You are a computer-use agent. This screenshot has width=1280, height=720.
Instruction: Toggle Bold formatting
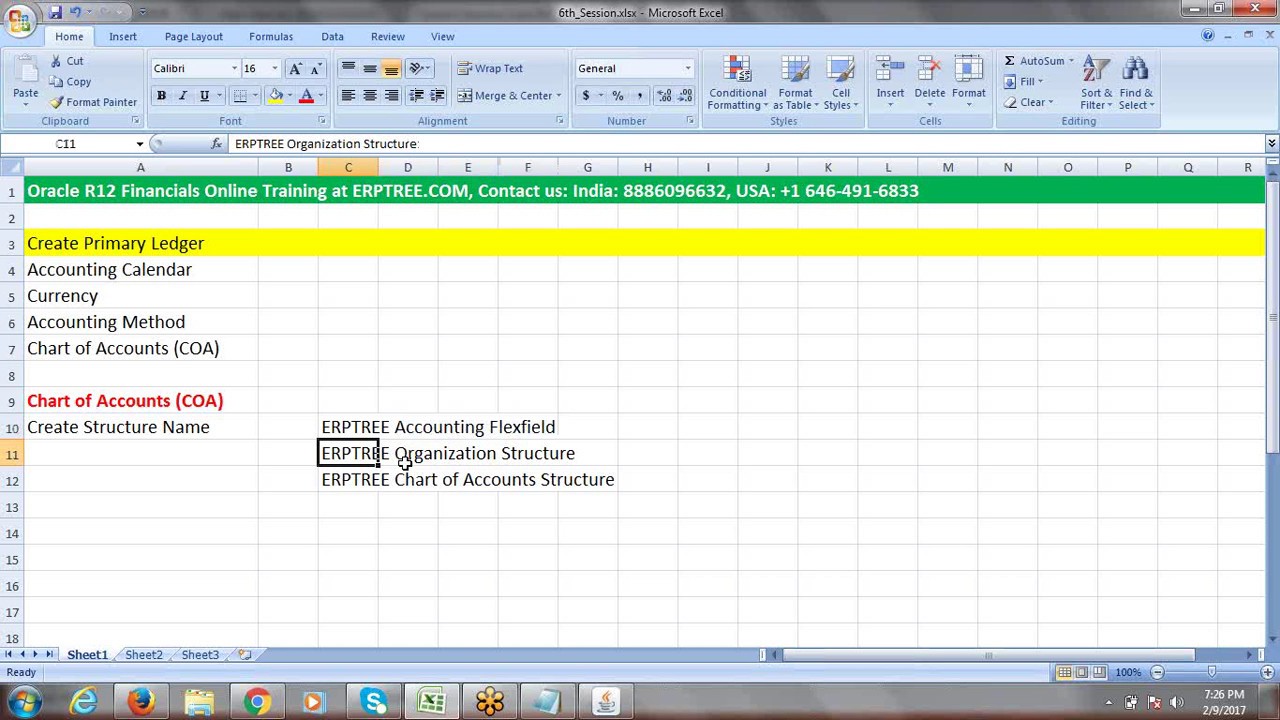coord(161,96)
